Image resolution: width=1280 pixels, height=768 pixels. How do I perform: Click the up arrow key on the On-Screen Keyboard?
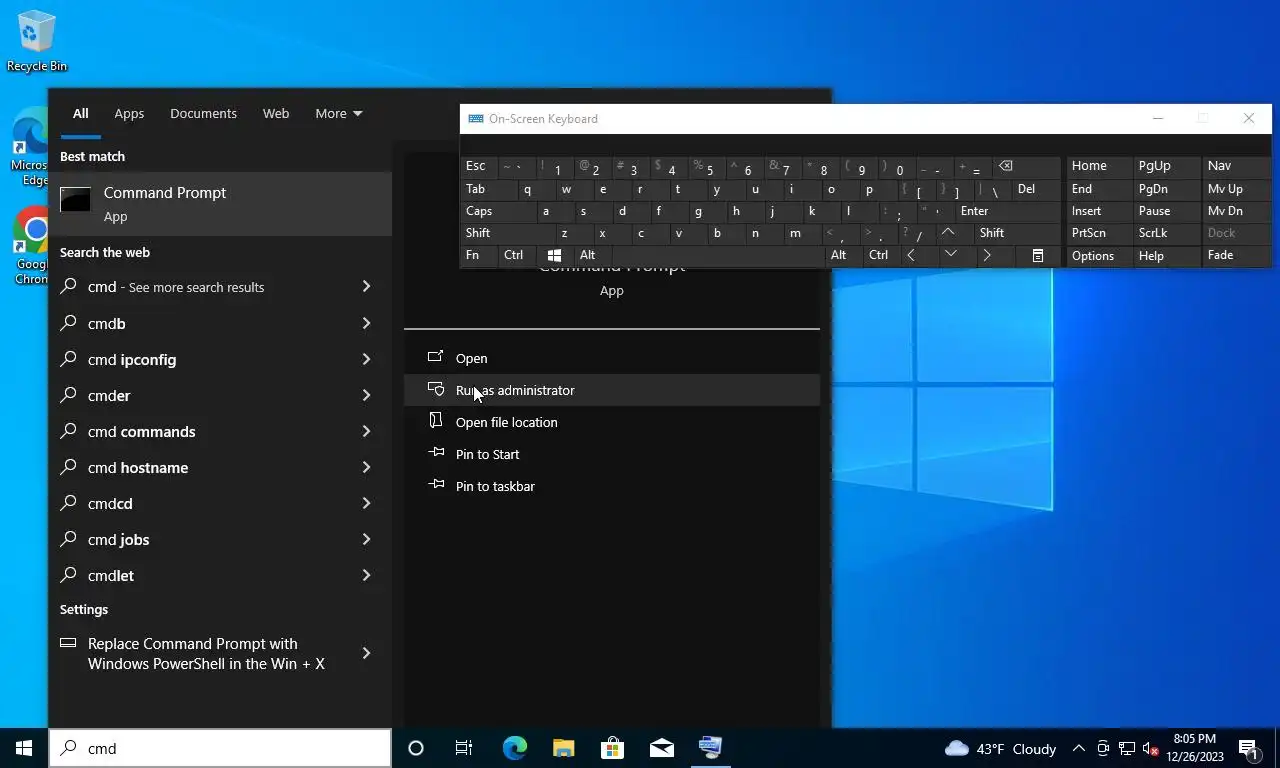point(949,233)
